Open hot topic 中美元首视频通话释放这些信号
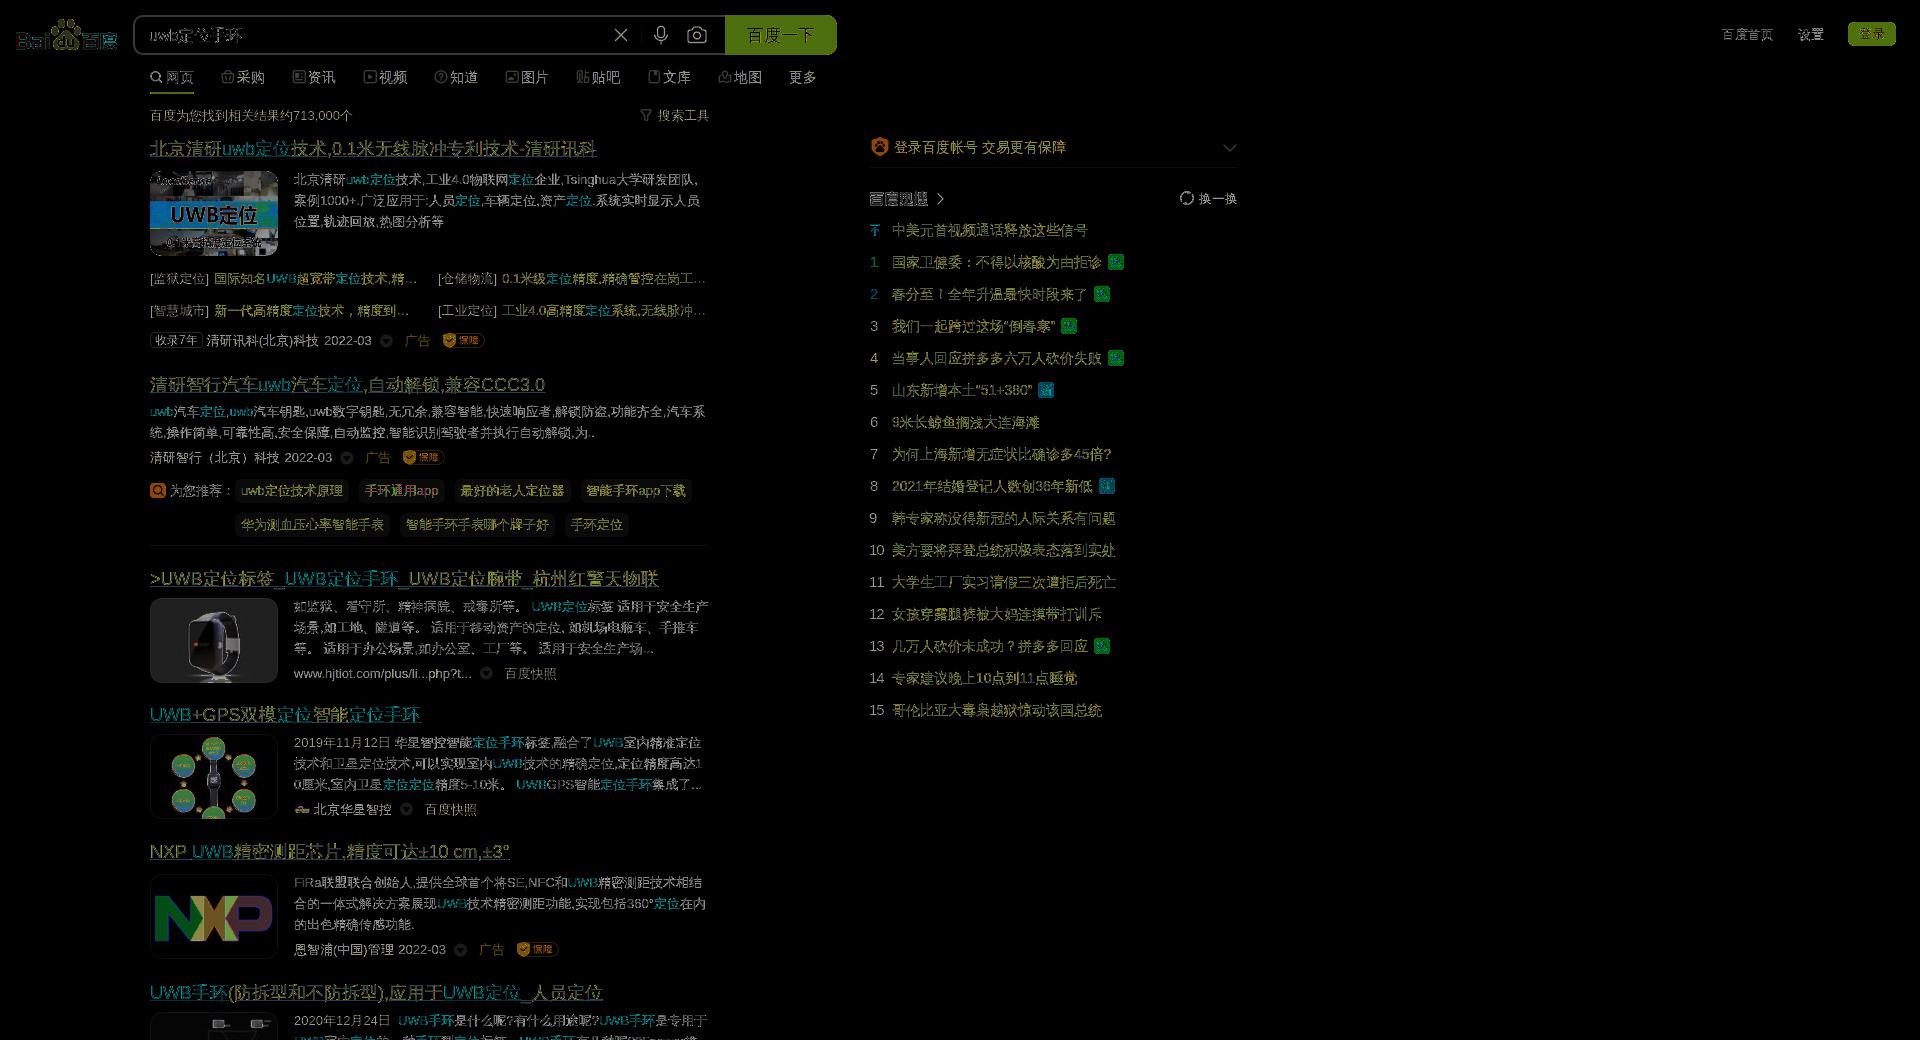 coord(989,230)
